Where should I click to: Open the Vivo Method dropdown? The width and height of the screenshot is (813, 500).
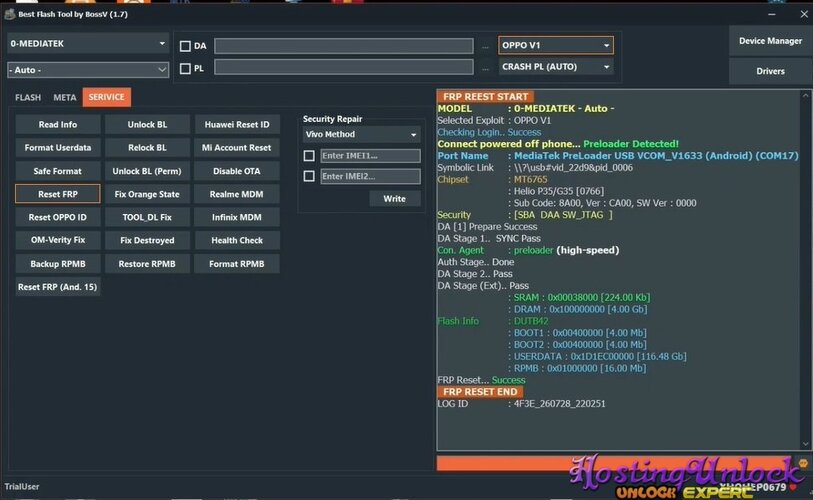(361, 134)
